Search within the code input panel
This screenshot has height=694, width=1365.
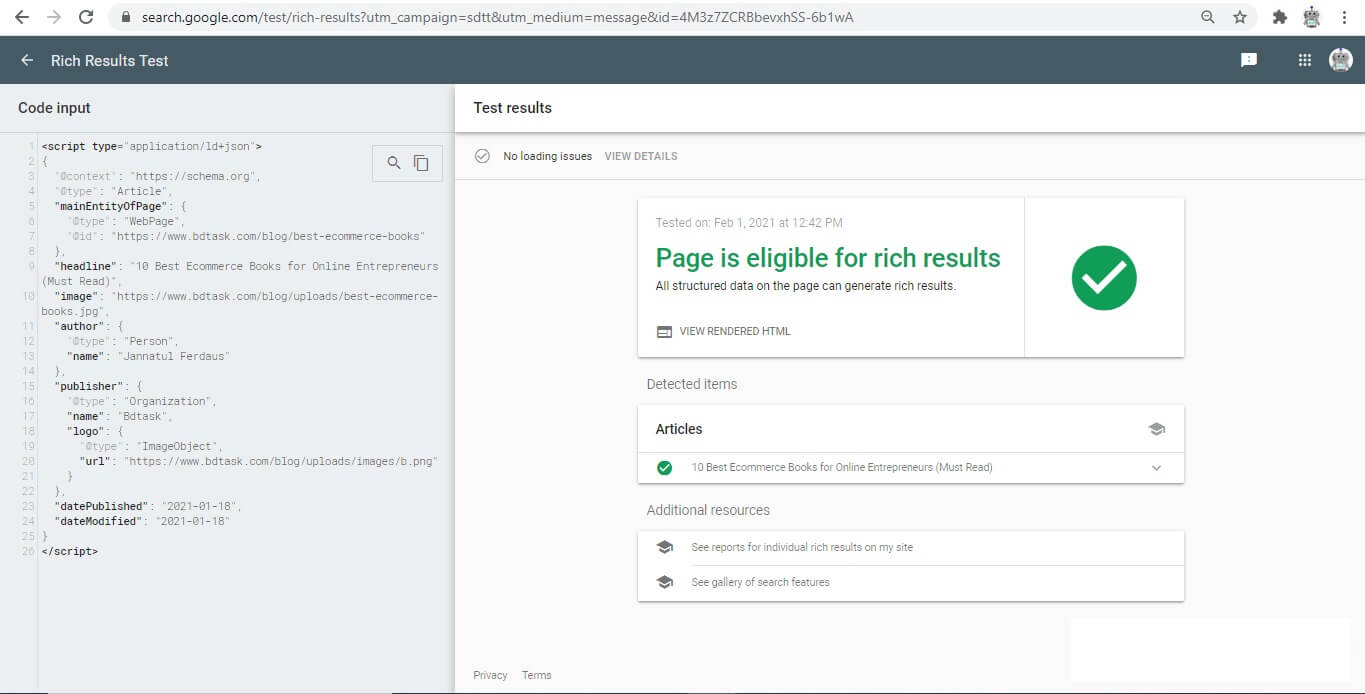[x=392, y=162]
